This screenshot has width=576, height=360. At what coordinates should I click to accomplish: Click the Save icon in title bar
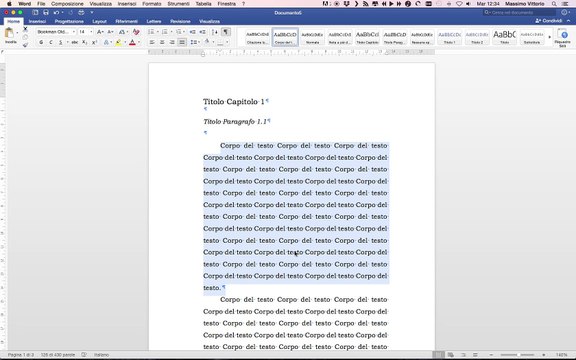point(46,12)
